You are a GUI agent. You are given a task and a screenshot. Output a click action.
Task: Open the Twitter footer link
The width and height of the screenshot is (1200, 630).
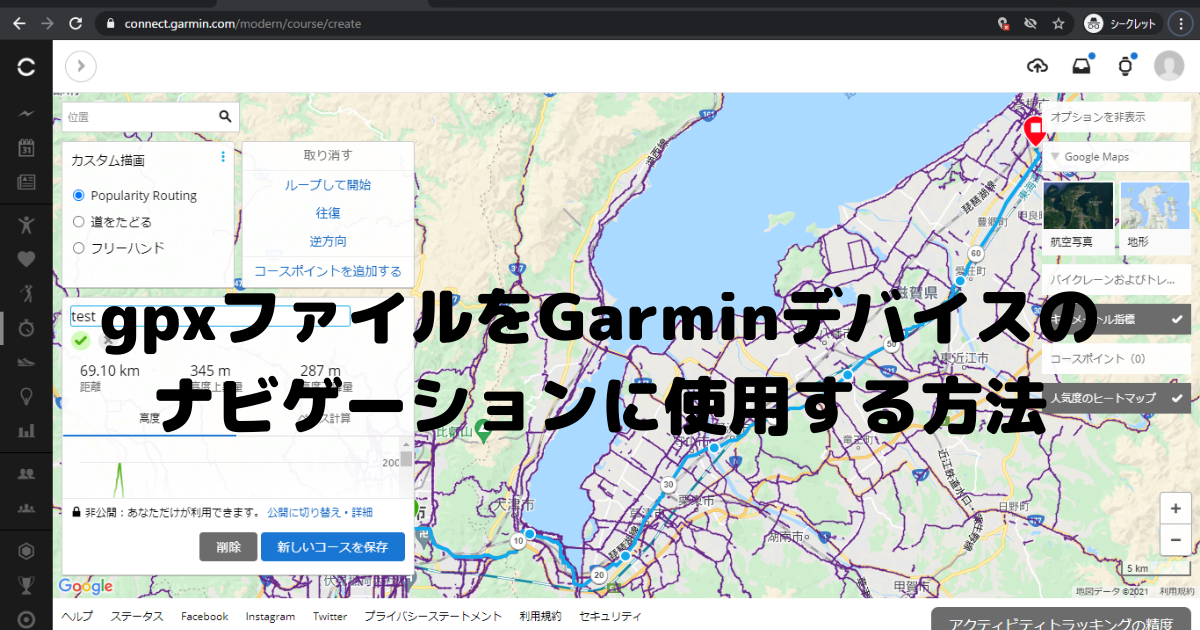330,616
